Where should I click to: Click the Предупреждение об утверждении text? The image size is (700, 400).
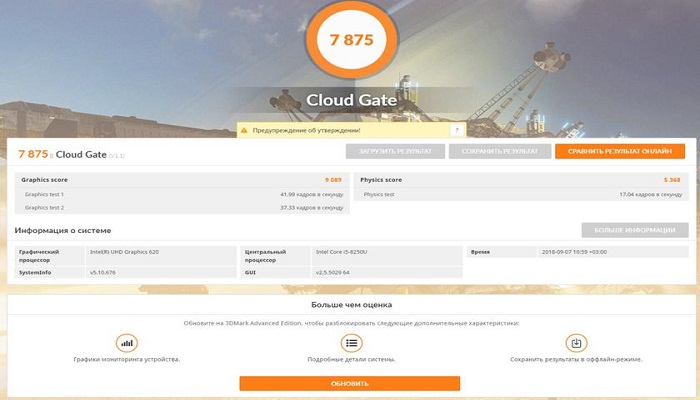306,130
